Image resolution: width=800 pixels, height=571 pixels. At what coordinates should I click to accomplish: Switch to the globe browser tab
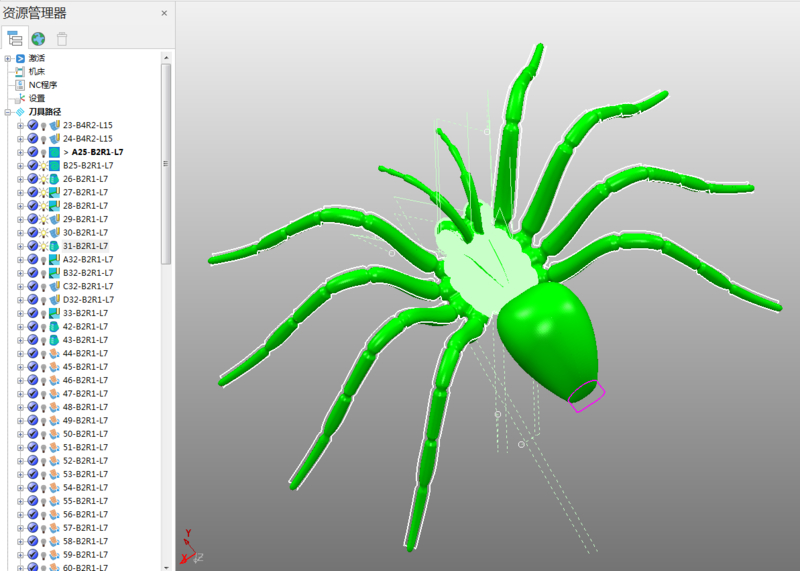tap(38, 39)
